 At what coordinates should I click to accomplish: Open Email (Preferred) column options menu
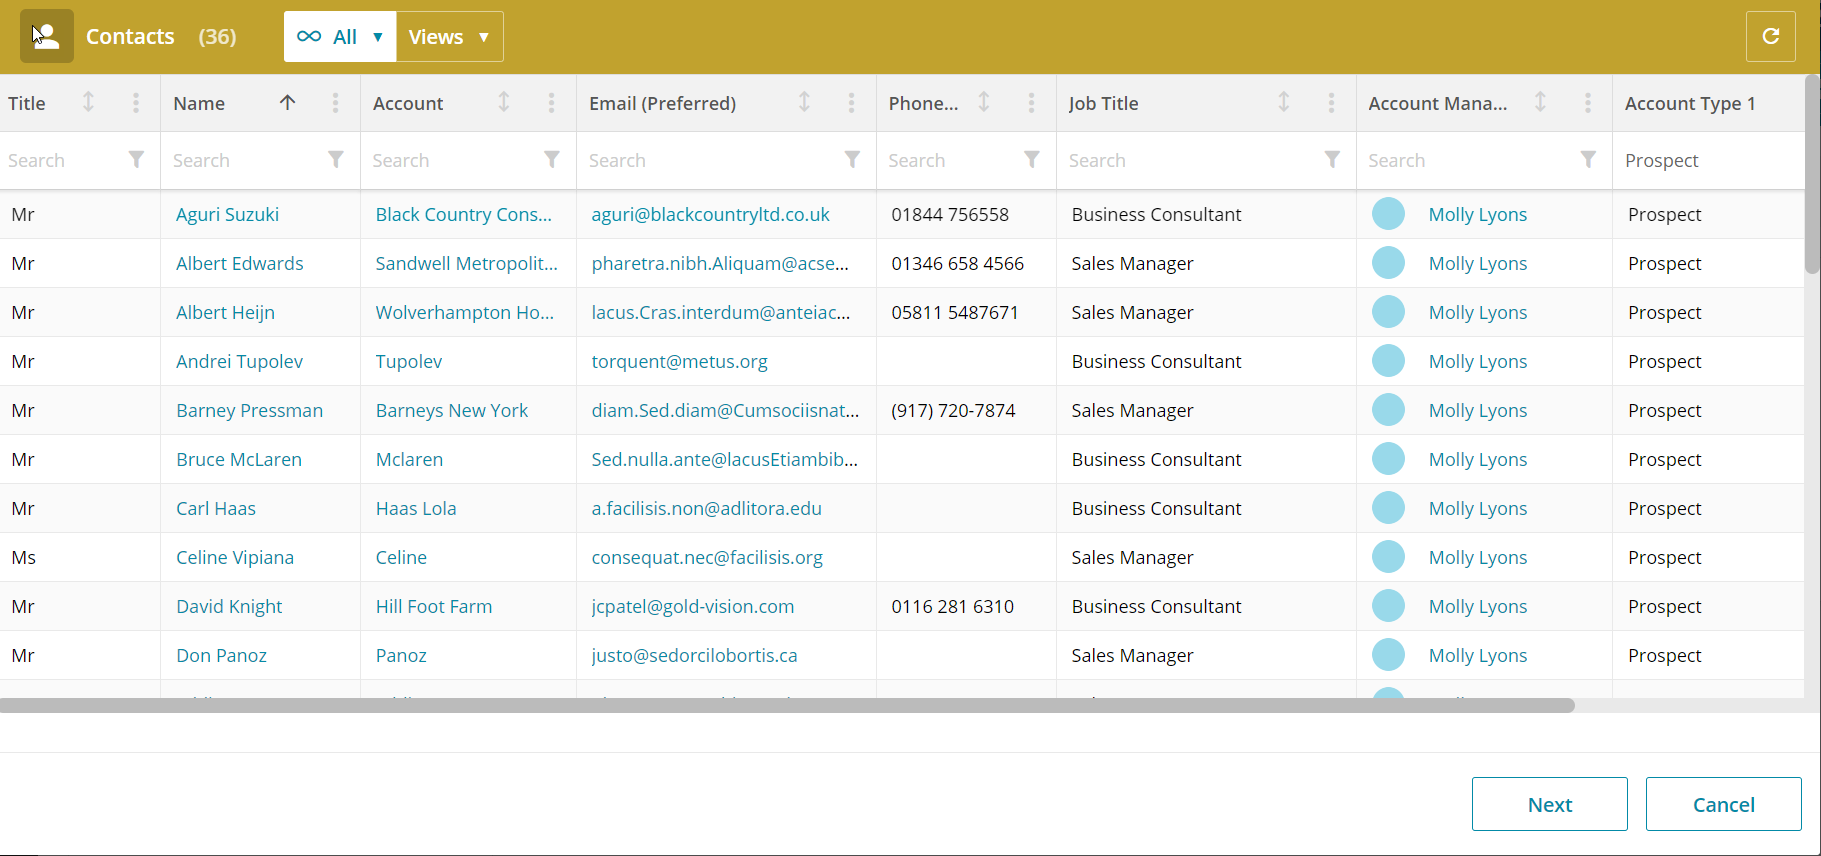pos(851,102)
